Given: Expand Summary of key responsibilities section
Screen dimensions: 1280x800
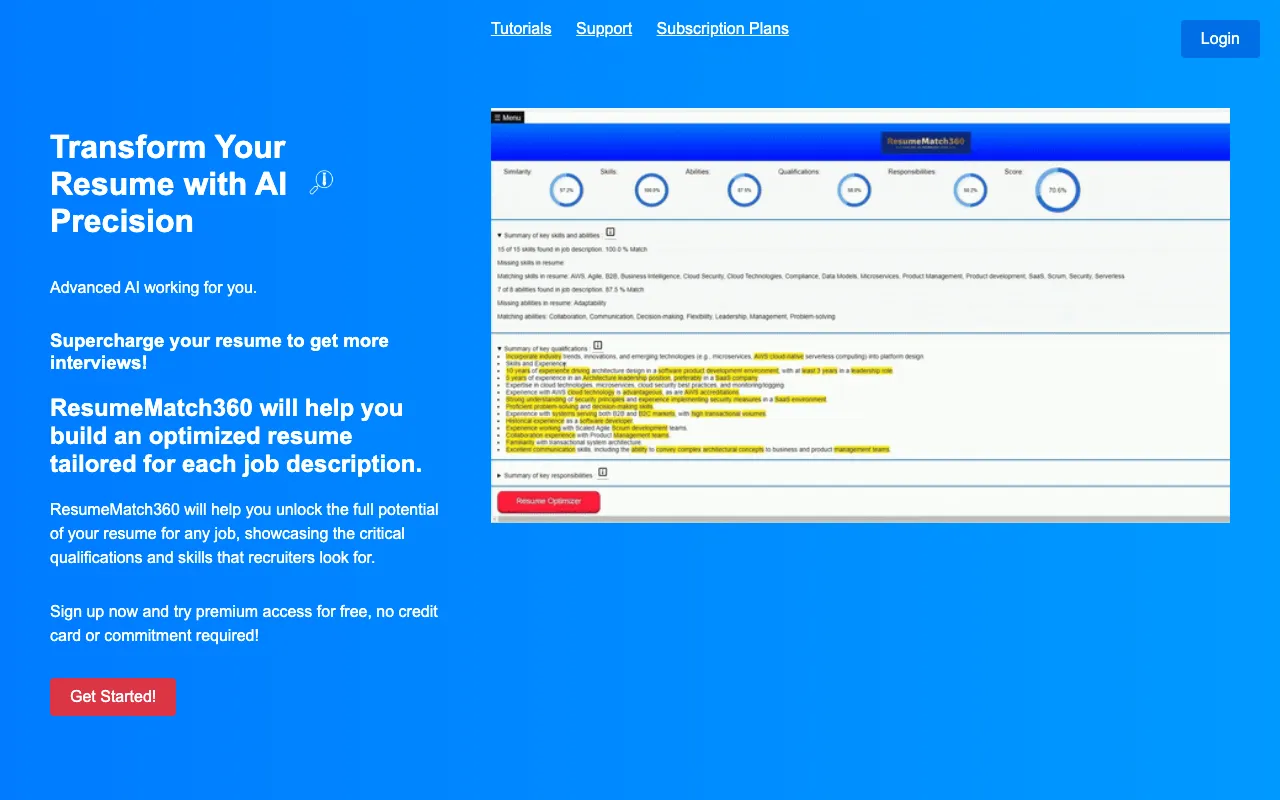Looking at the screenshot, I should (544, 475).
